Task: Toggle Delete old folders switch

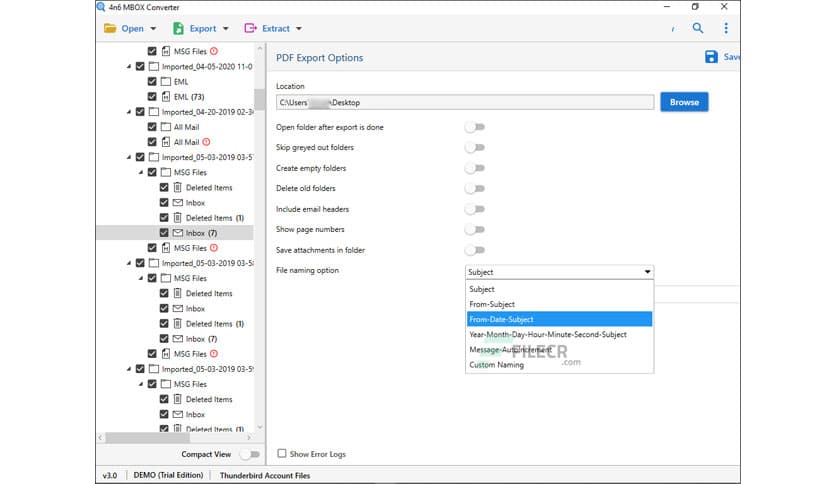Action: point(475,188)
